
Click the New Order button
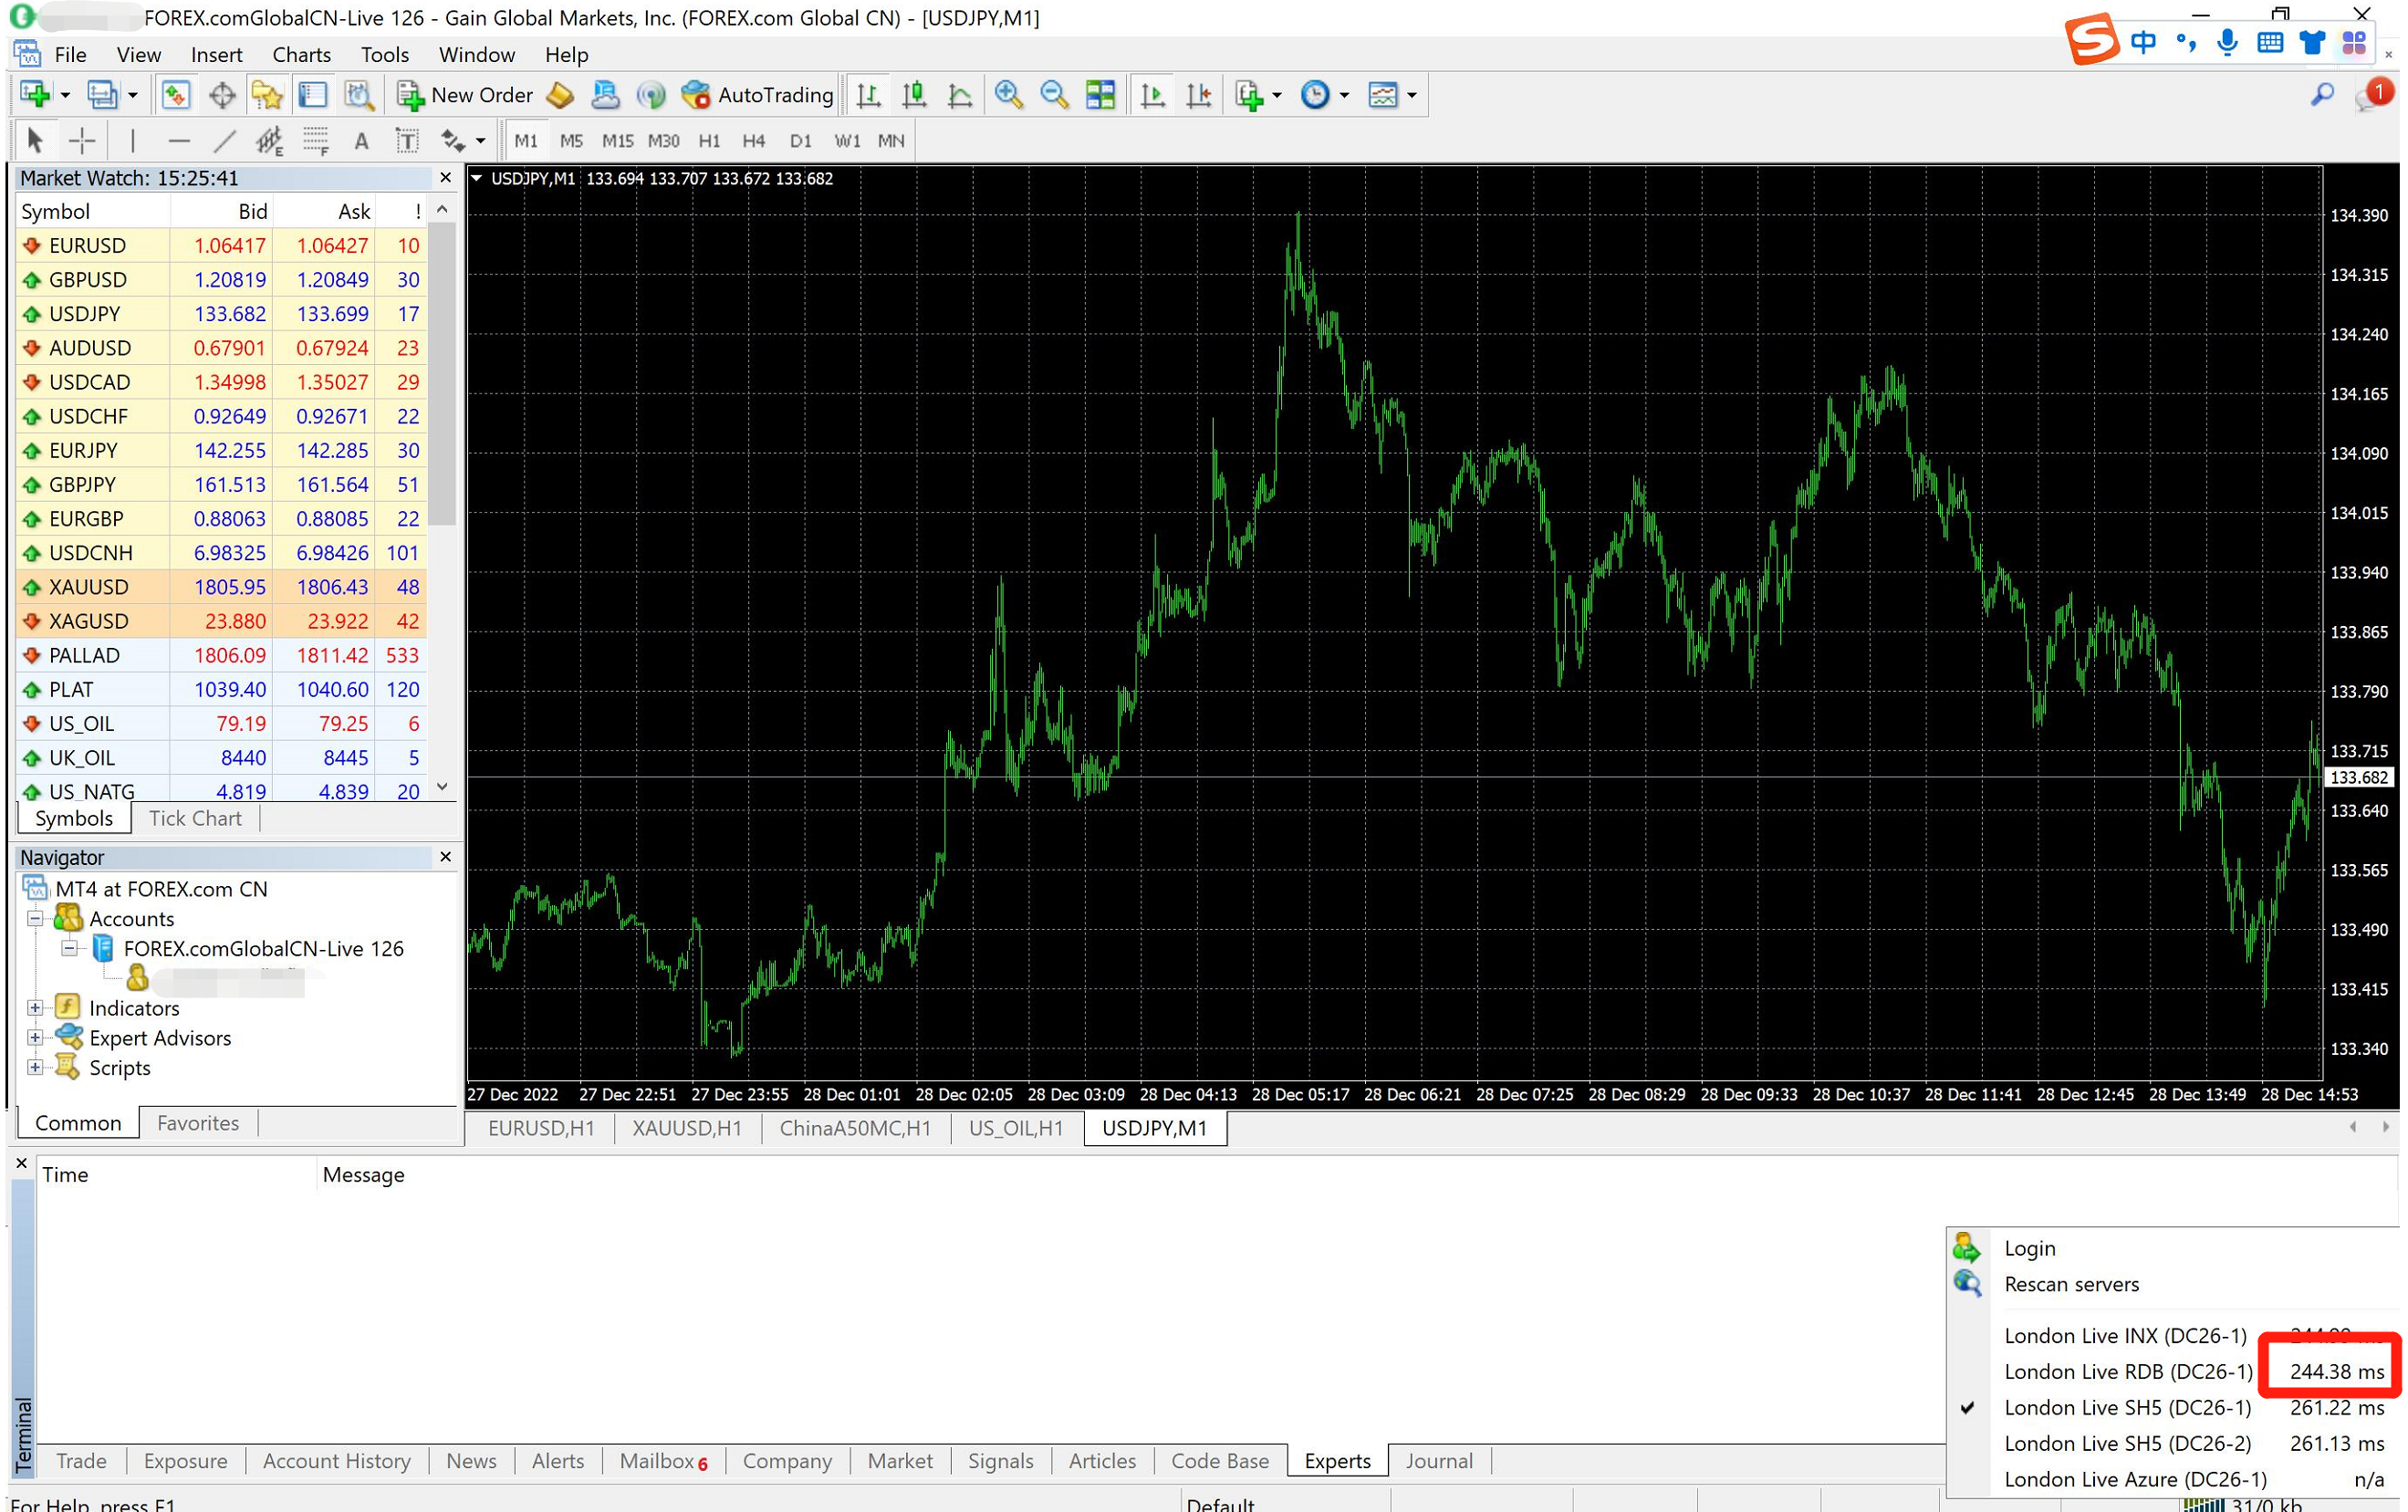click(465, 95)
